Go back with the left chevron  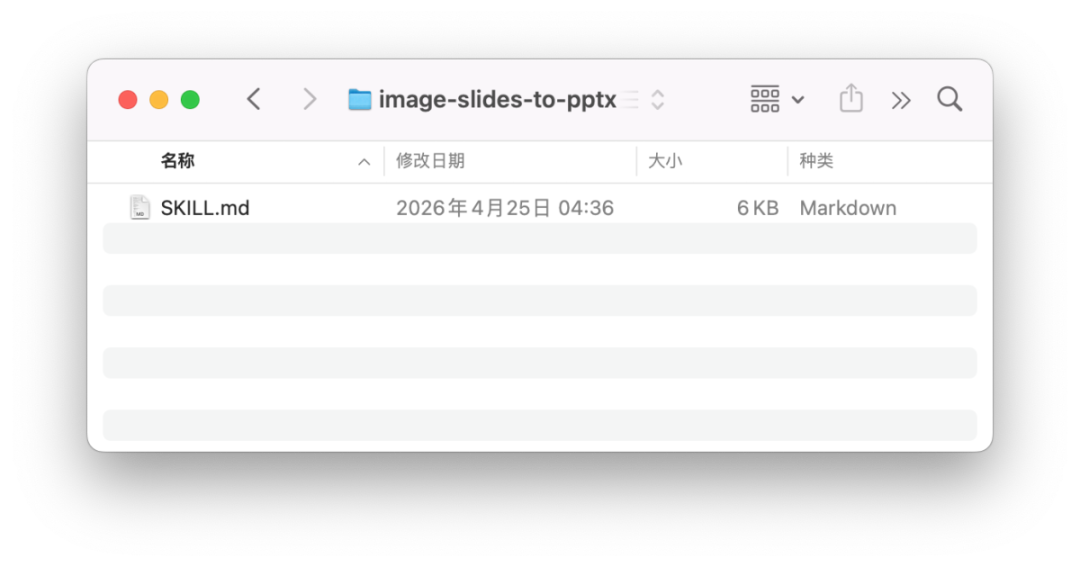(253, 99)
